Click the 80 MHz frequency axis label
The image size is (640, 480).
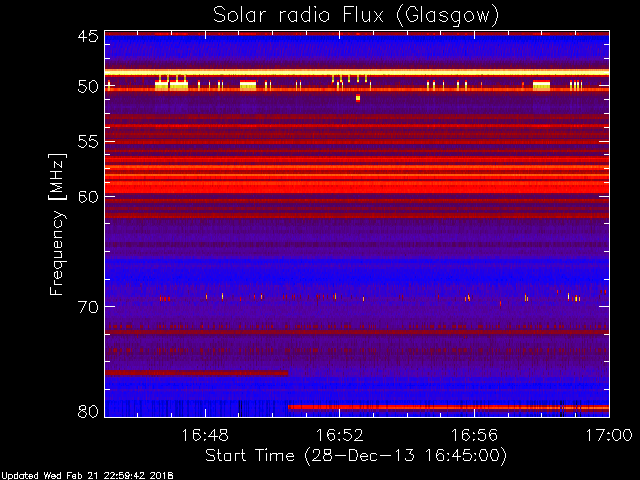(88, 411)
